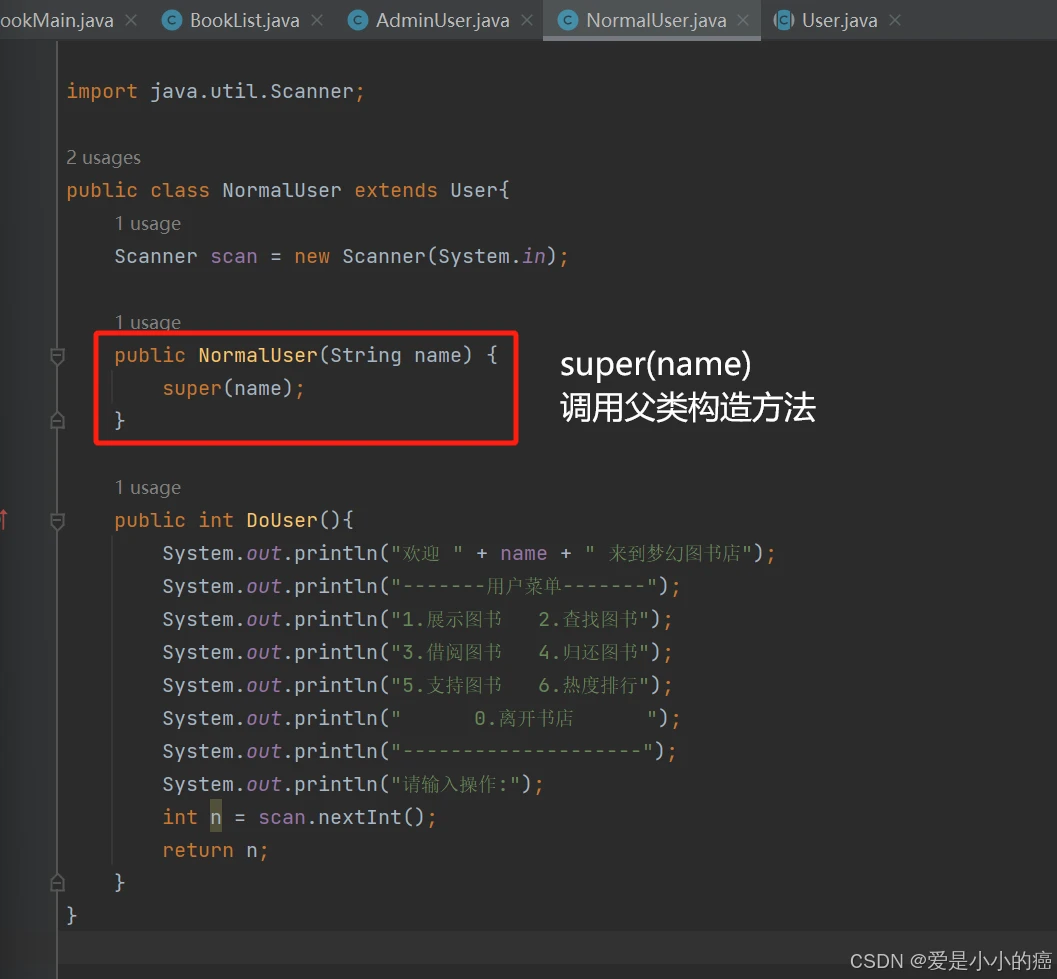
Task: Click the 'return n;' statement
Action: (x=215, y=851)
